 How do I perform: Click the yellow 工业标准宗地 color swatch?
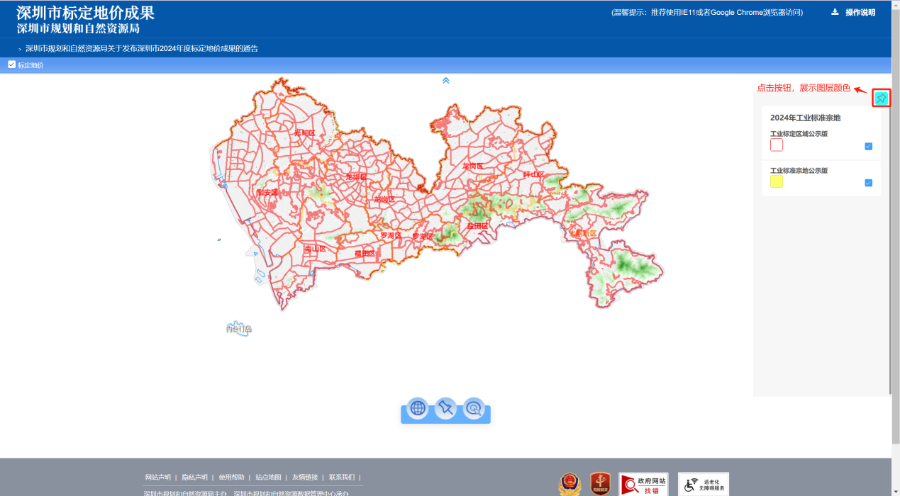click(x=776, y=182)
